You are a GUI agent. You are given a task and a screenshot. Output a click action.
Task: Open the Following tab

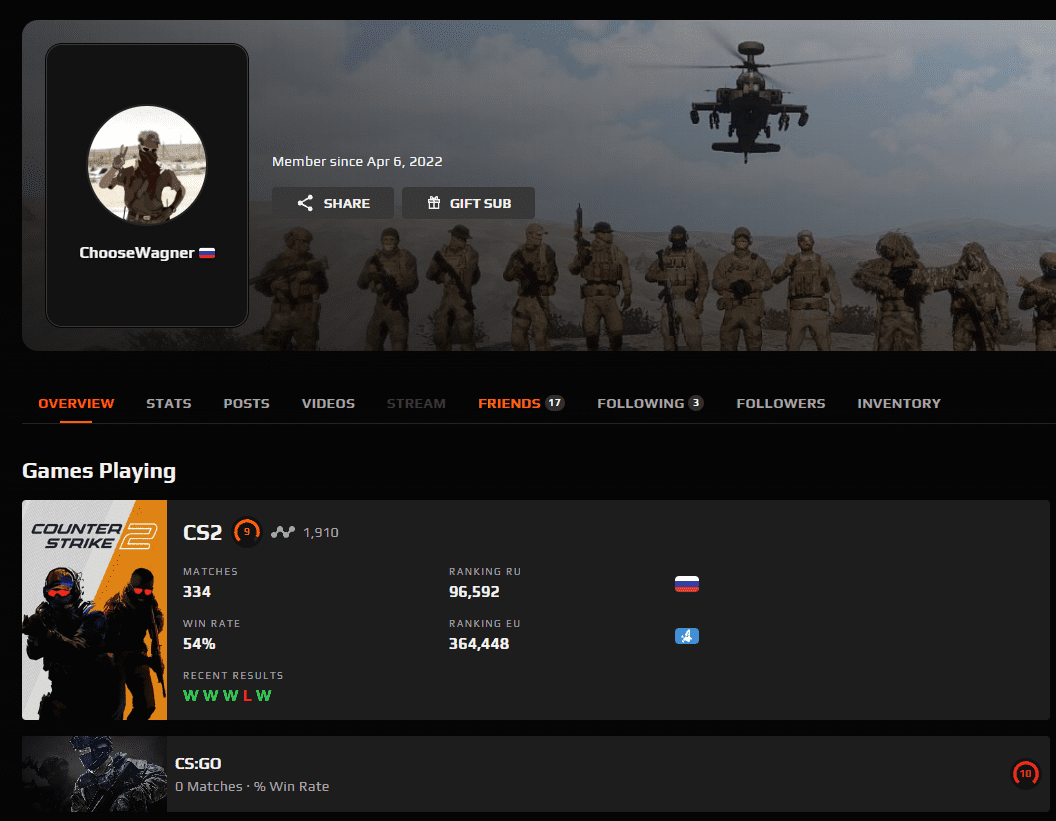[x=649, y=403]
